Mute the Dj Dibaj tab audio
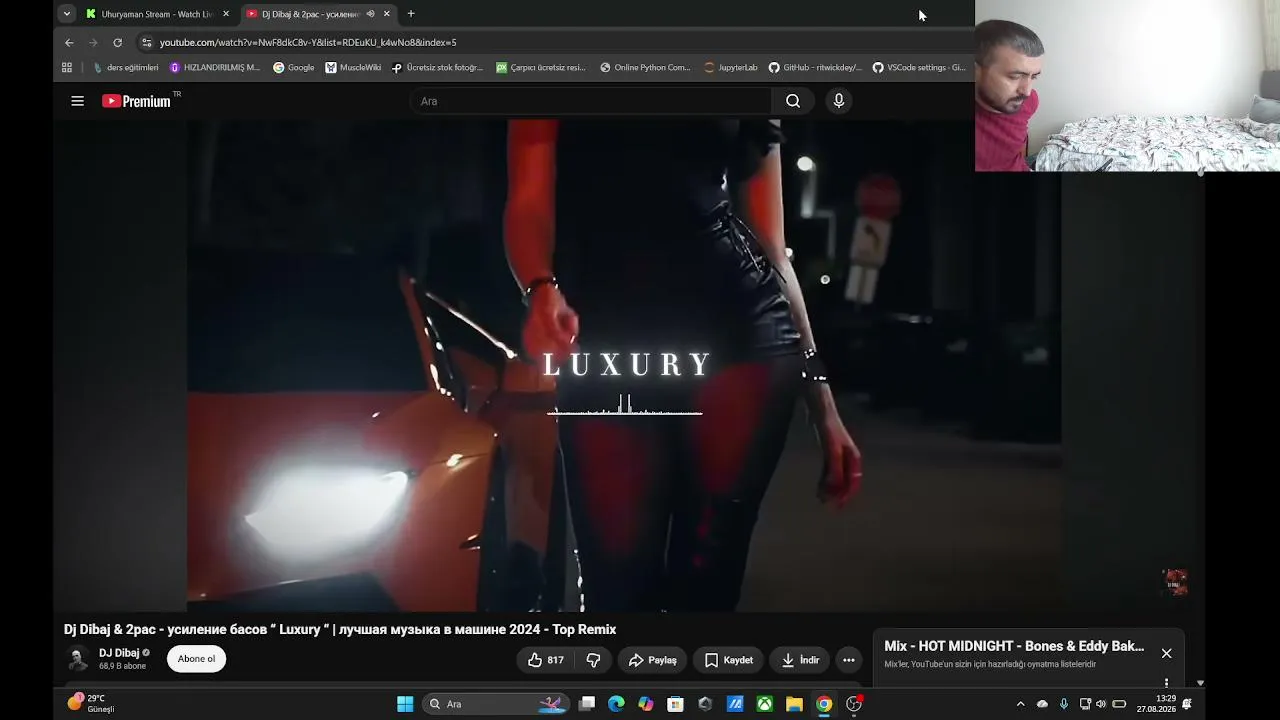This screenshot has width=1280, height=720. pos(370,14)
